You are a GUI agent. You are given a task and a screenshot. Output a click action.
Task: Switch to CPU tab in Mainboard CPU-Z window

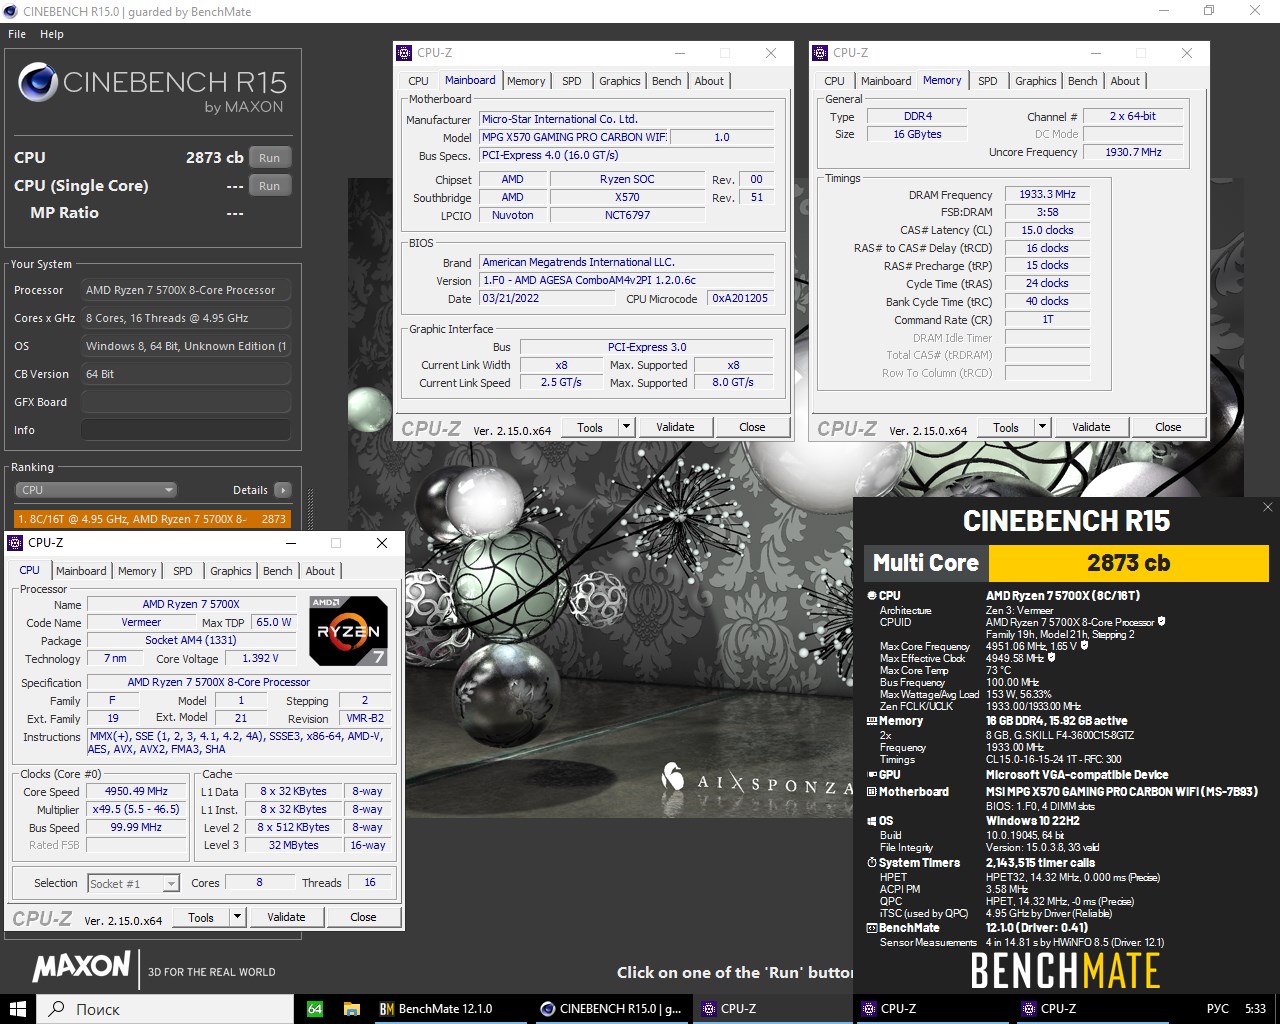tap(418, 81)
